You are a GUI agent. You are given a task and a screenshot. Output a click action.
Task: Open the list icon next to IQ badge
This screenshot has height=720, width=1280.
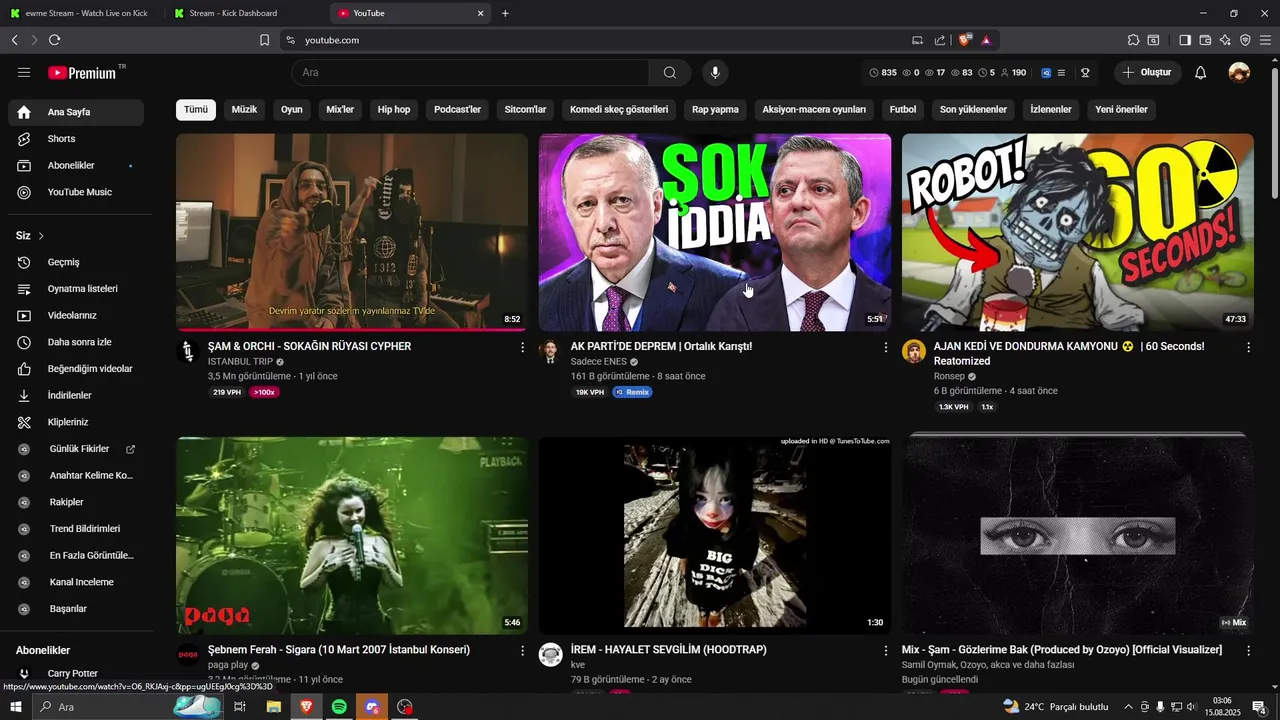1061,73
